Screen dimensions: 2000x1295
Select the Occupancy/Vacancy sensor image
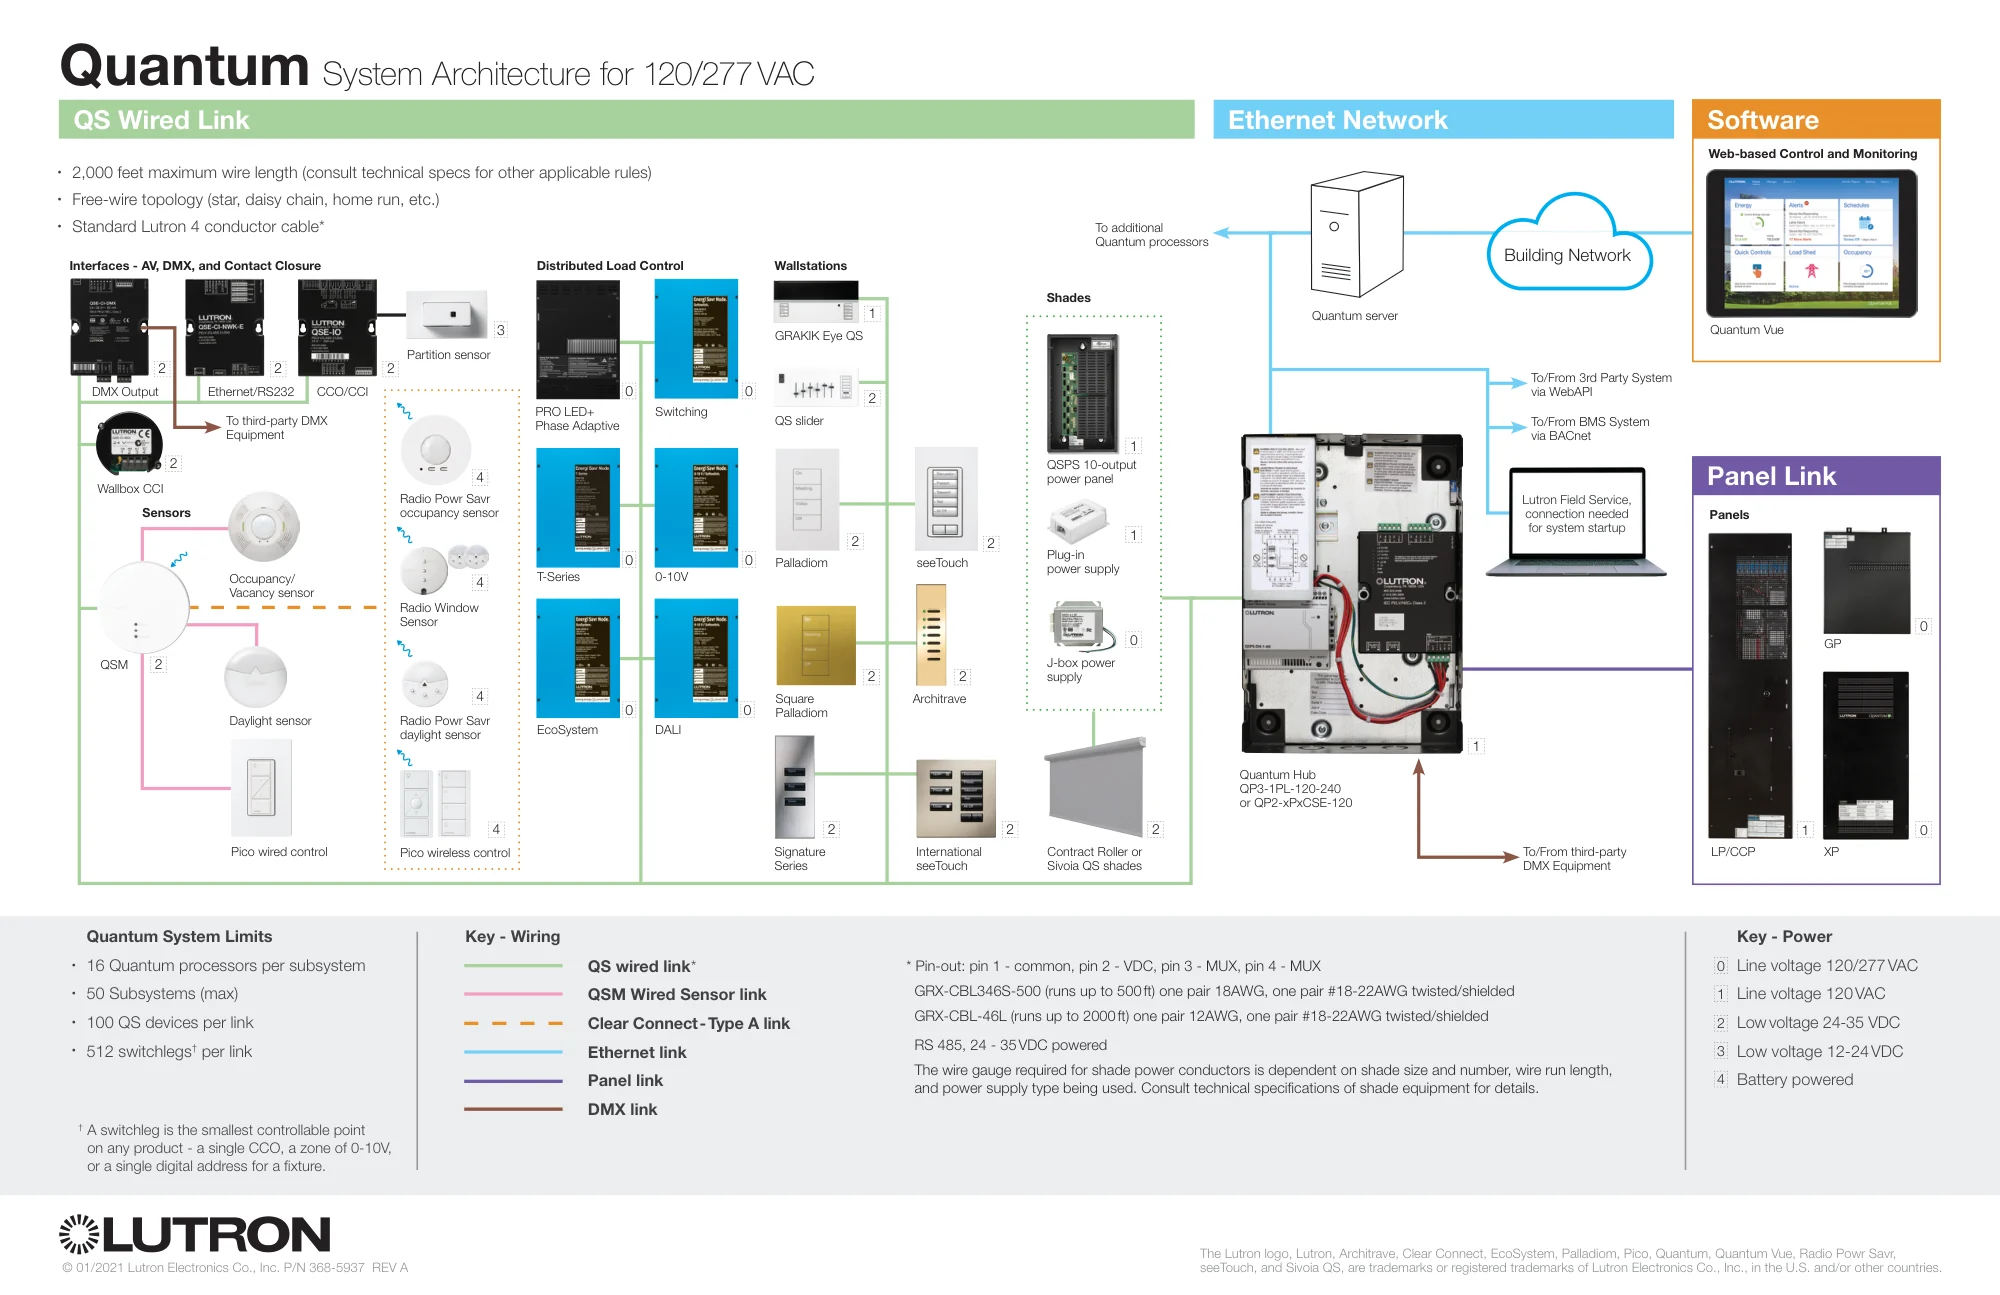click(x=263, y=526)
